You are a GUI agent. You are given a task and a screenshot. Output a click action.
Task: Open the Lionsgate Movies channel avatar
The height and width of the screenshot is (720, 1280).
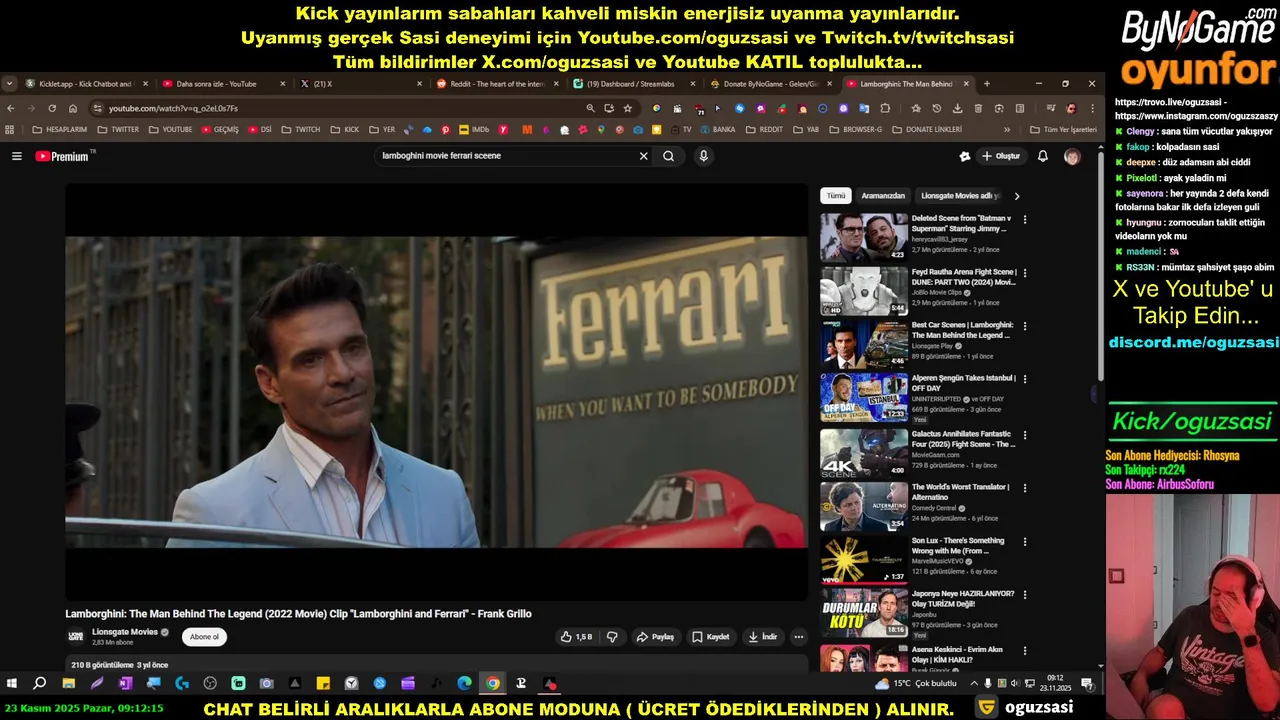click(x=75, y=637)
